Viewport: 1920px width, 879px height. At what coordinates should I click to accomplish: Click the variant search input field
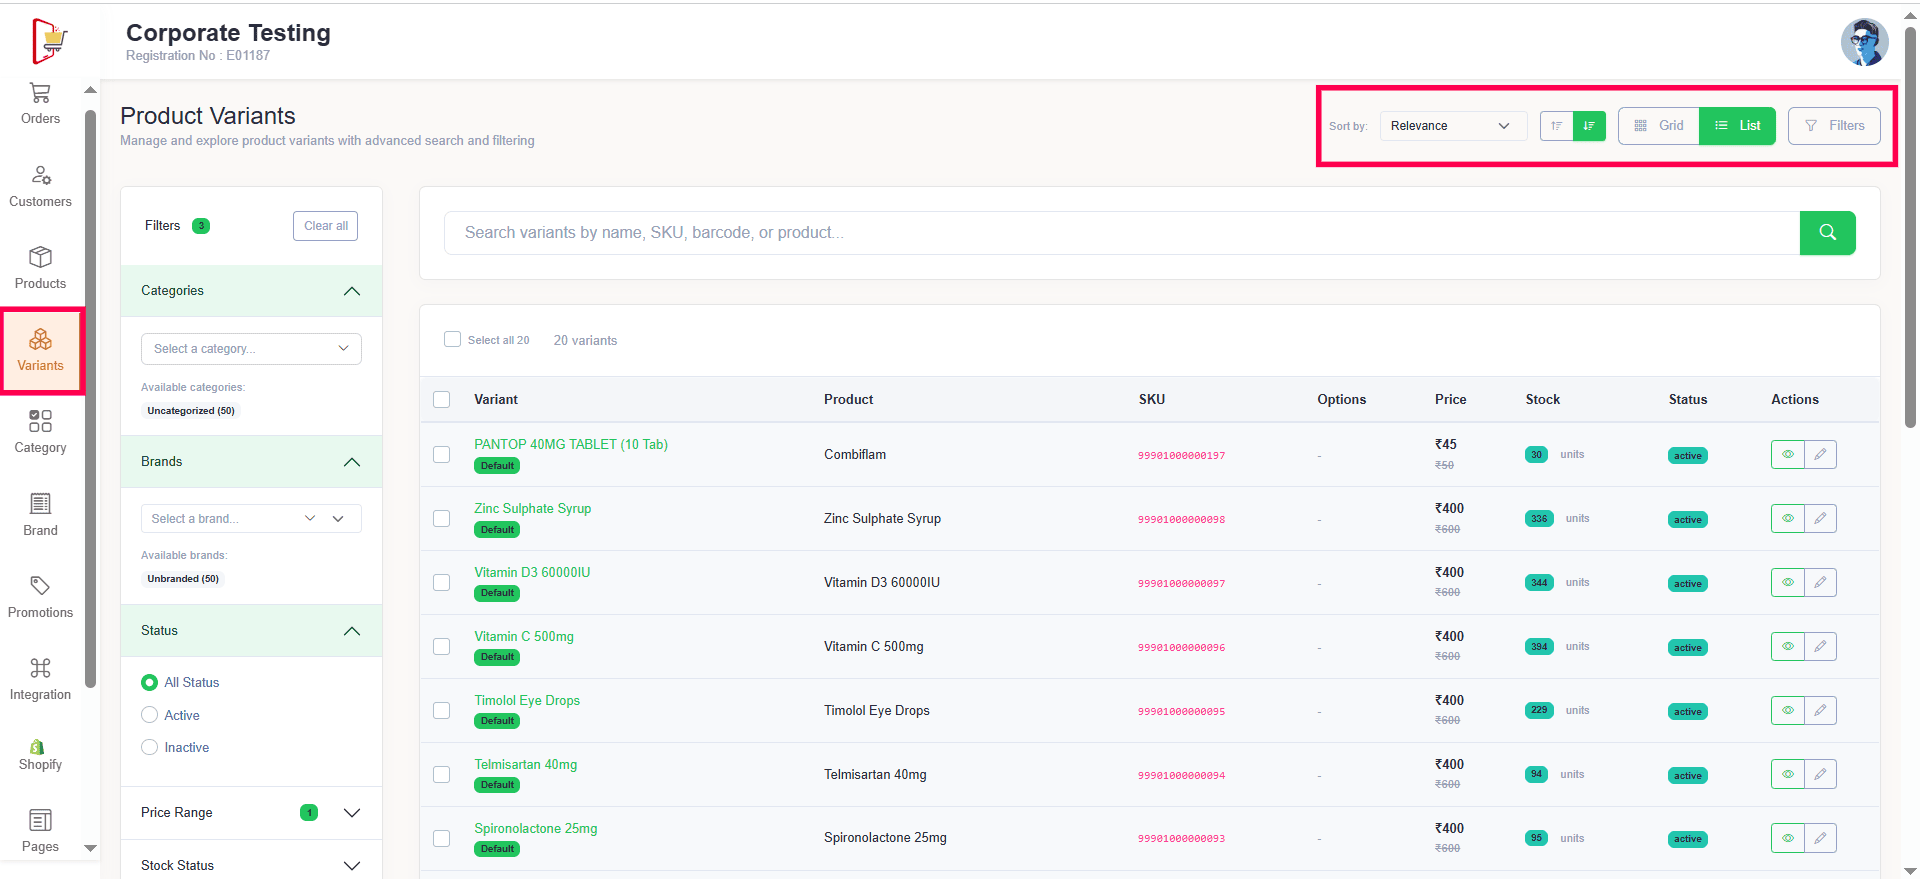click(x=1120, y=233)
